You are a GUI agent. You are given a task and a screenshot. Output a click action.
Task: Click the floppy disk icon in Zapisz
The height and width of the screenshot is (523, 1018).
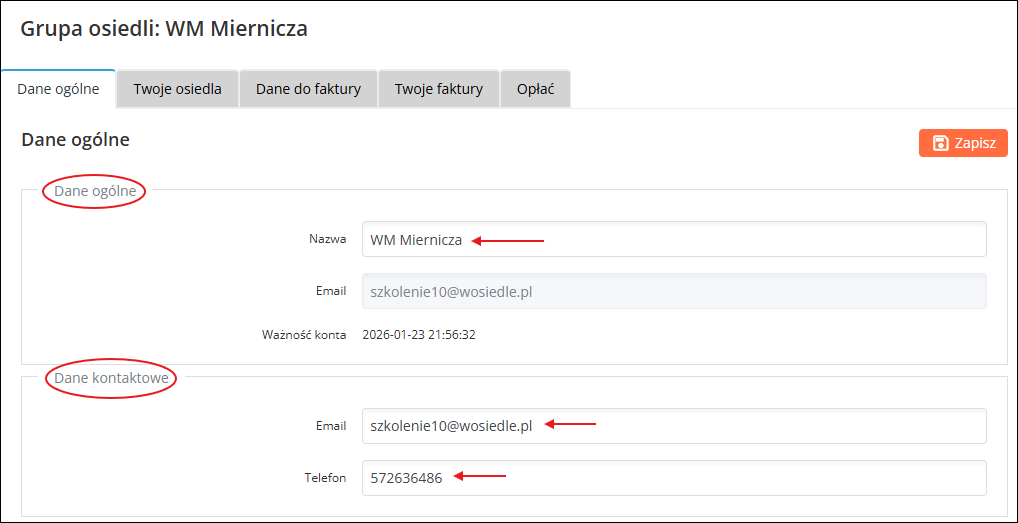pyautogui.click(x=940, y=143)
